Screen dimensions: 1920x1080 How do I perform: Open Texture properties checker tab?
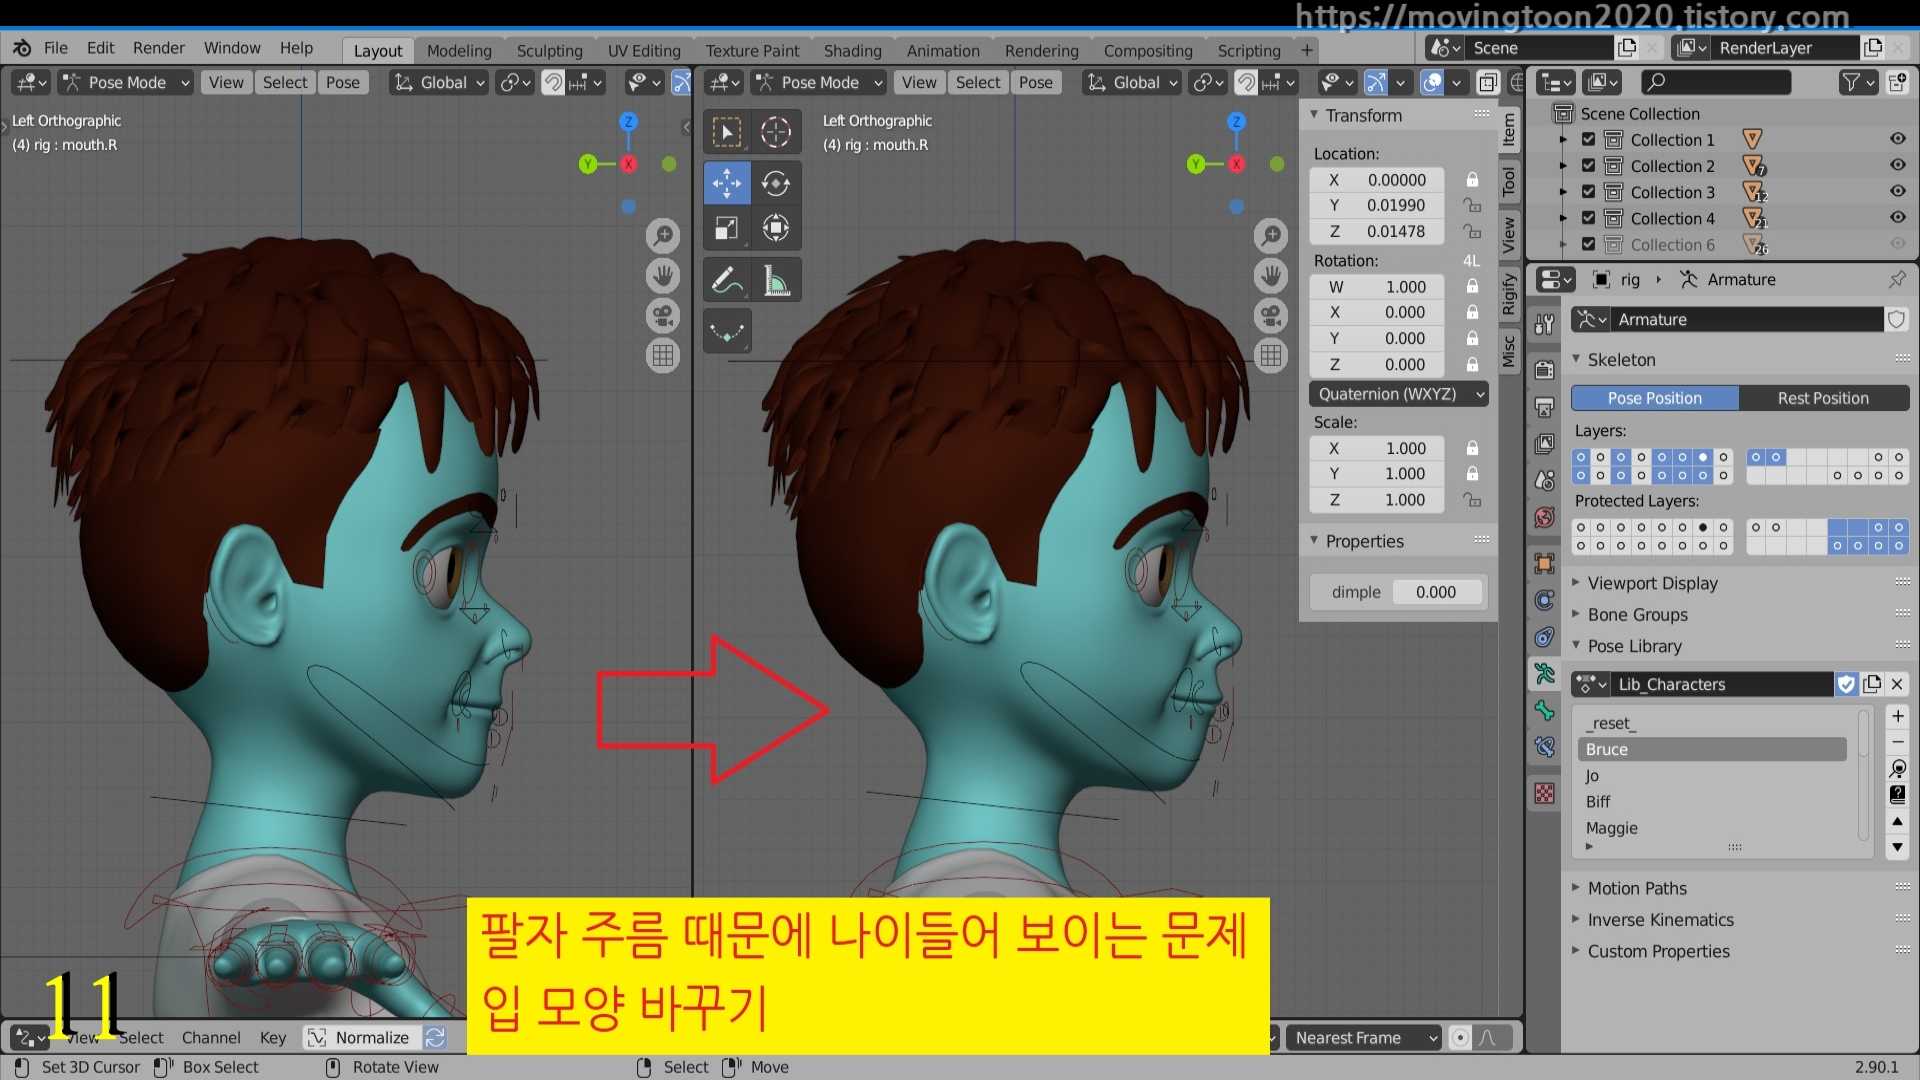pyautogui.click(x=1545, y=793)
